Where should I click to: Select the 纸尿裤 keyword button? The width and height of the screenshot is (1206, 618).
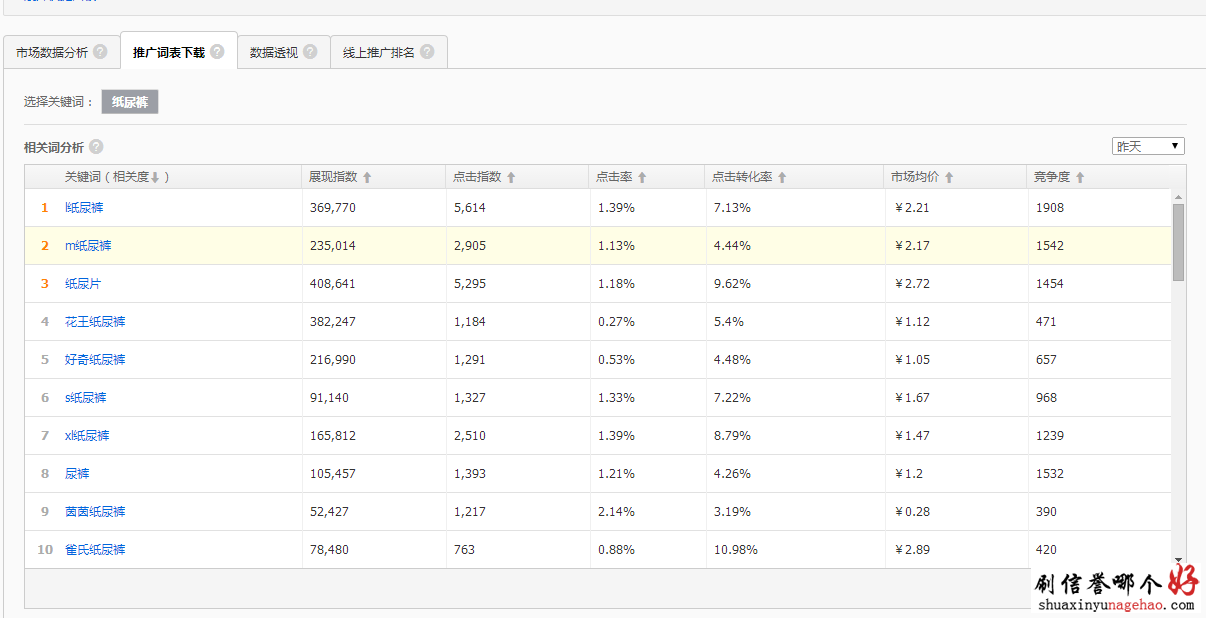click(x=130, y=102)
